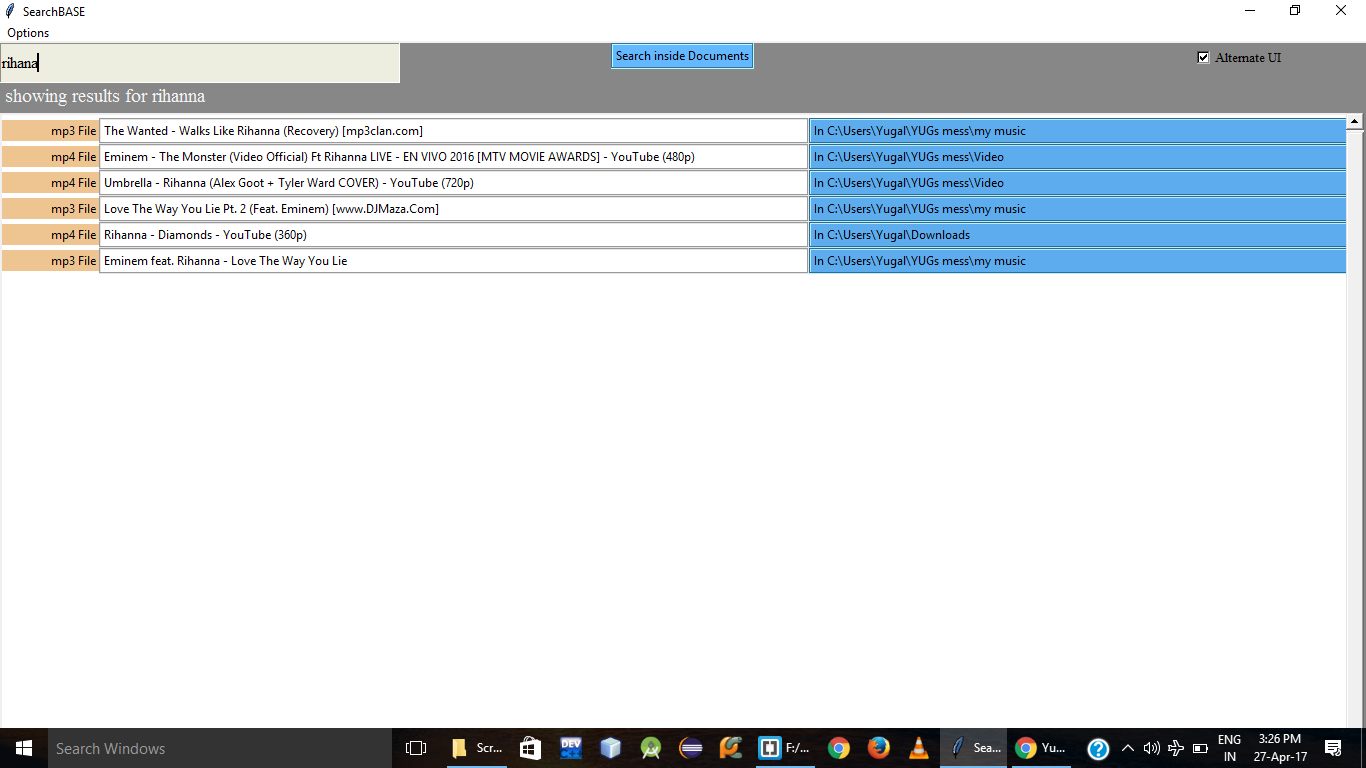Screen dimensions: 1366x768
Task: Show hidden system tray icons
Action: (1128, 748)
